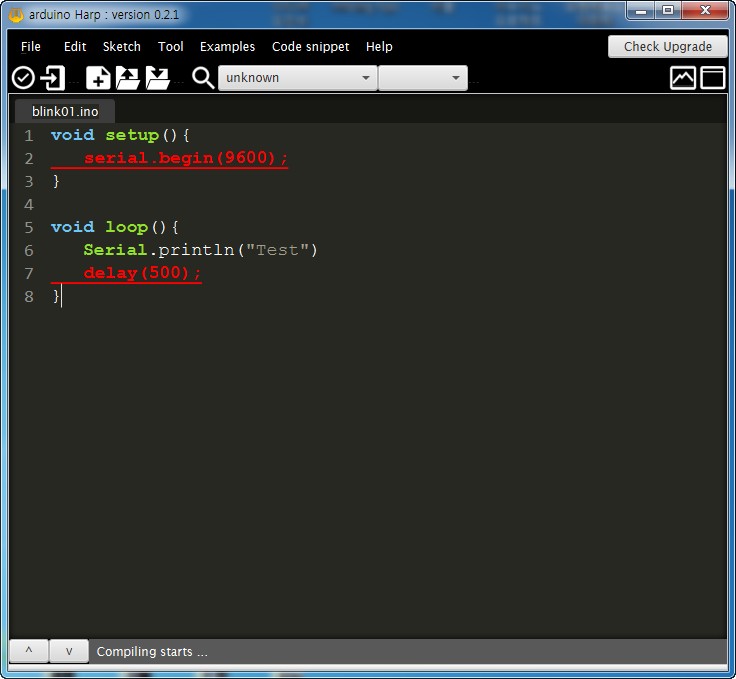Click the Save sketch folder icon
Viewport: 736px width, 679px height.
[157, 78]
